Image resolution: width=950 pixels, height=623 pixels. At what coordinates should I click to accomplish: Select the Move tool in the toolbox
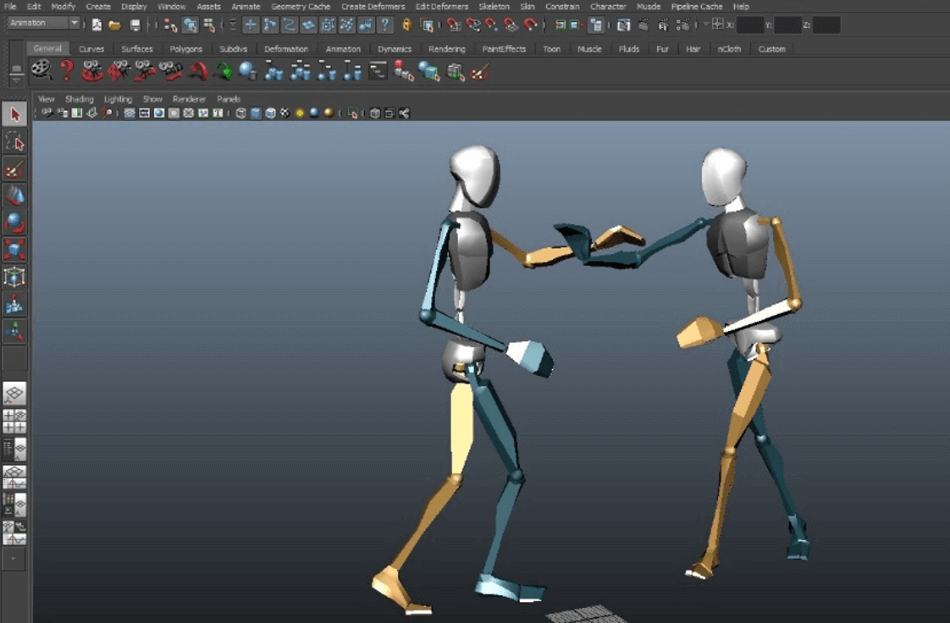(13, 195)
